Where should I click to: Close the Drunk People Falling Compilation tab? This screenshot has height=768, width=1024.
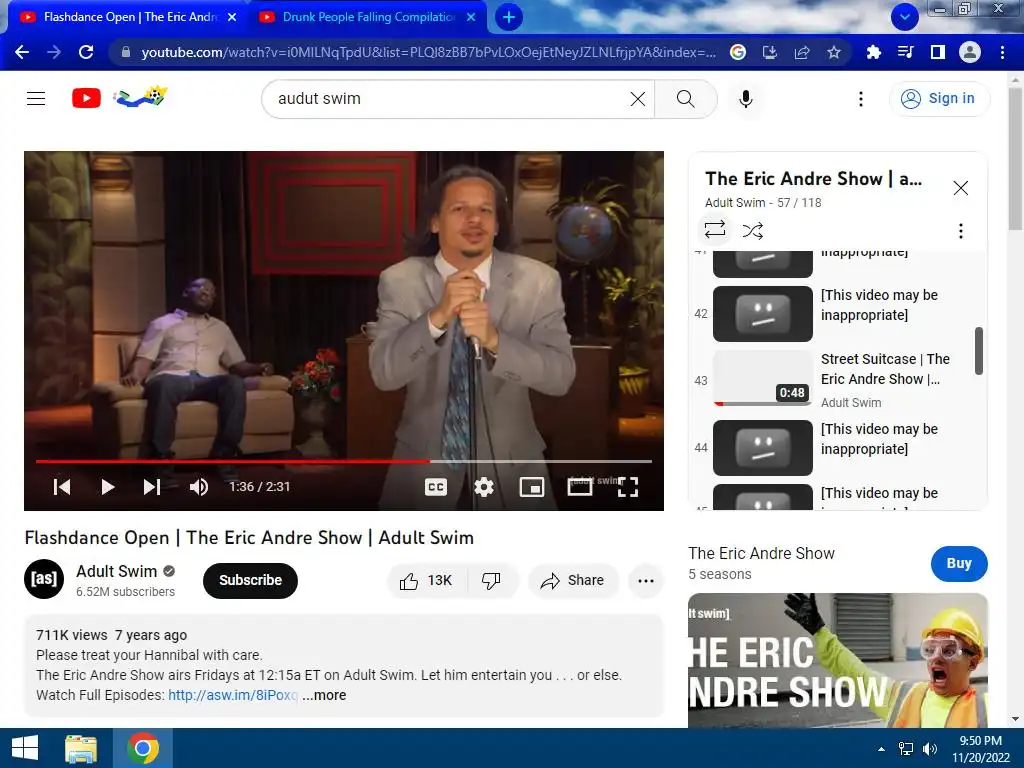point(471,17)
